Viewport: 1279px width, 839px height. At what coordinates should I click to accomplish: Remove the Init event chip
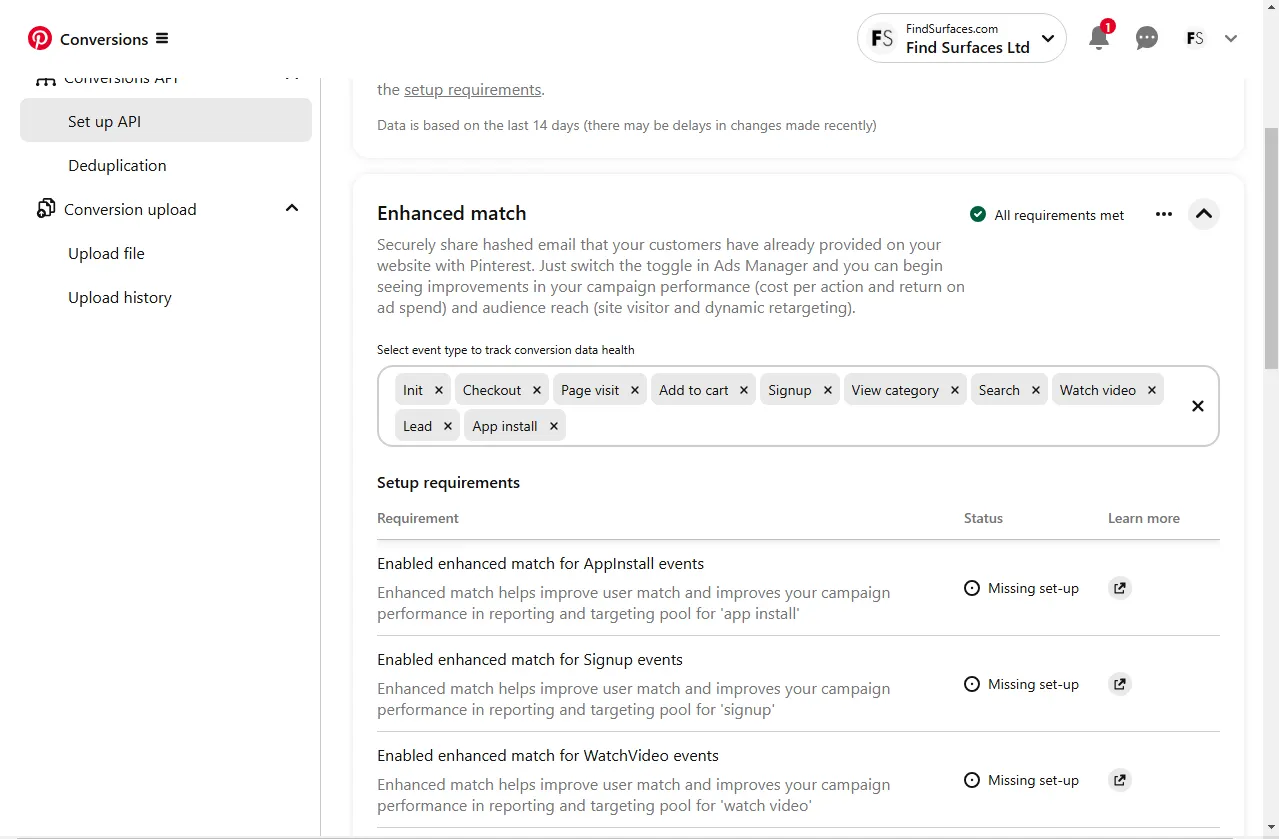(439, 390)
